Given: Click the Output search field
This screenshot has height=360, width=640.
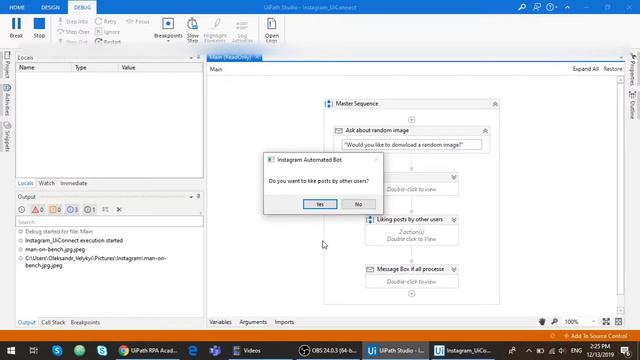Looking at the screenshot, I should click(109, 222).
